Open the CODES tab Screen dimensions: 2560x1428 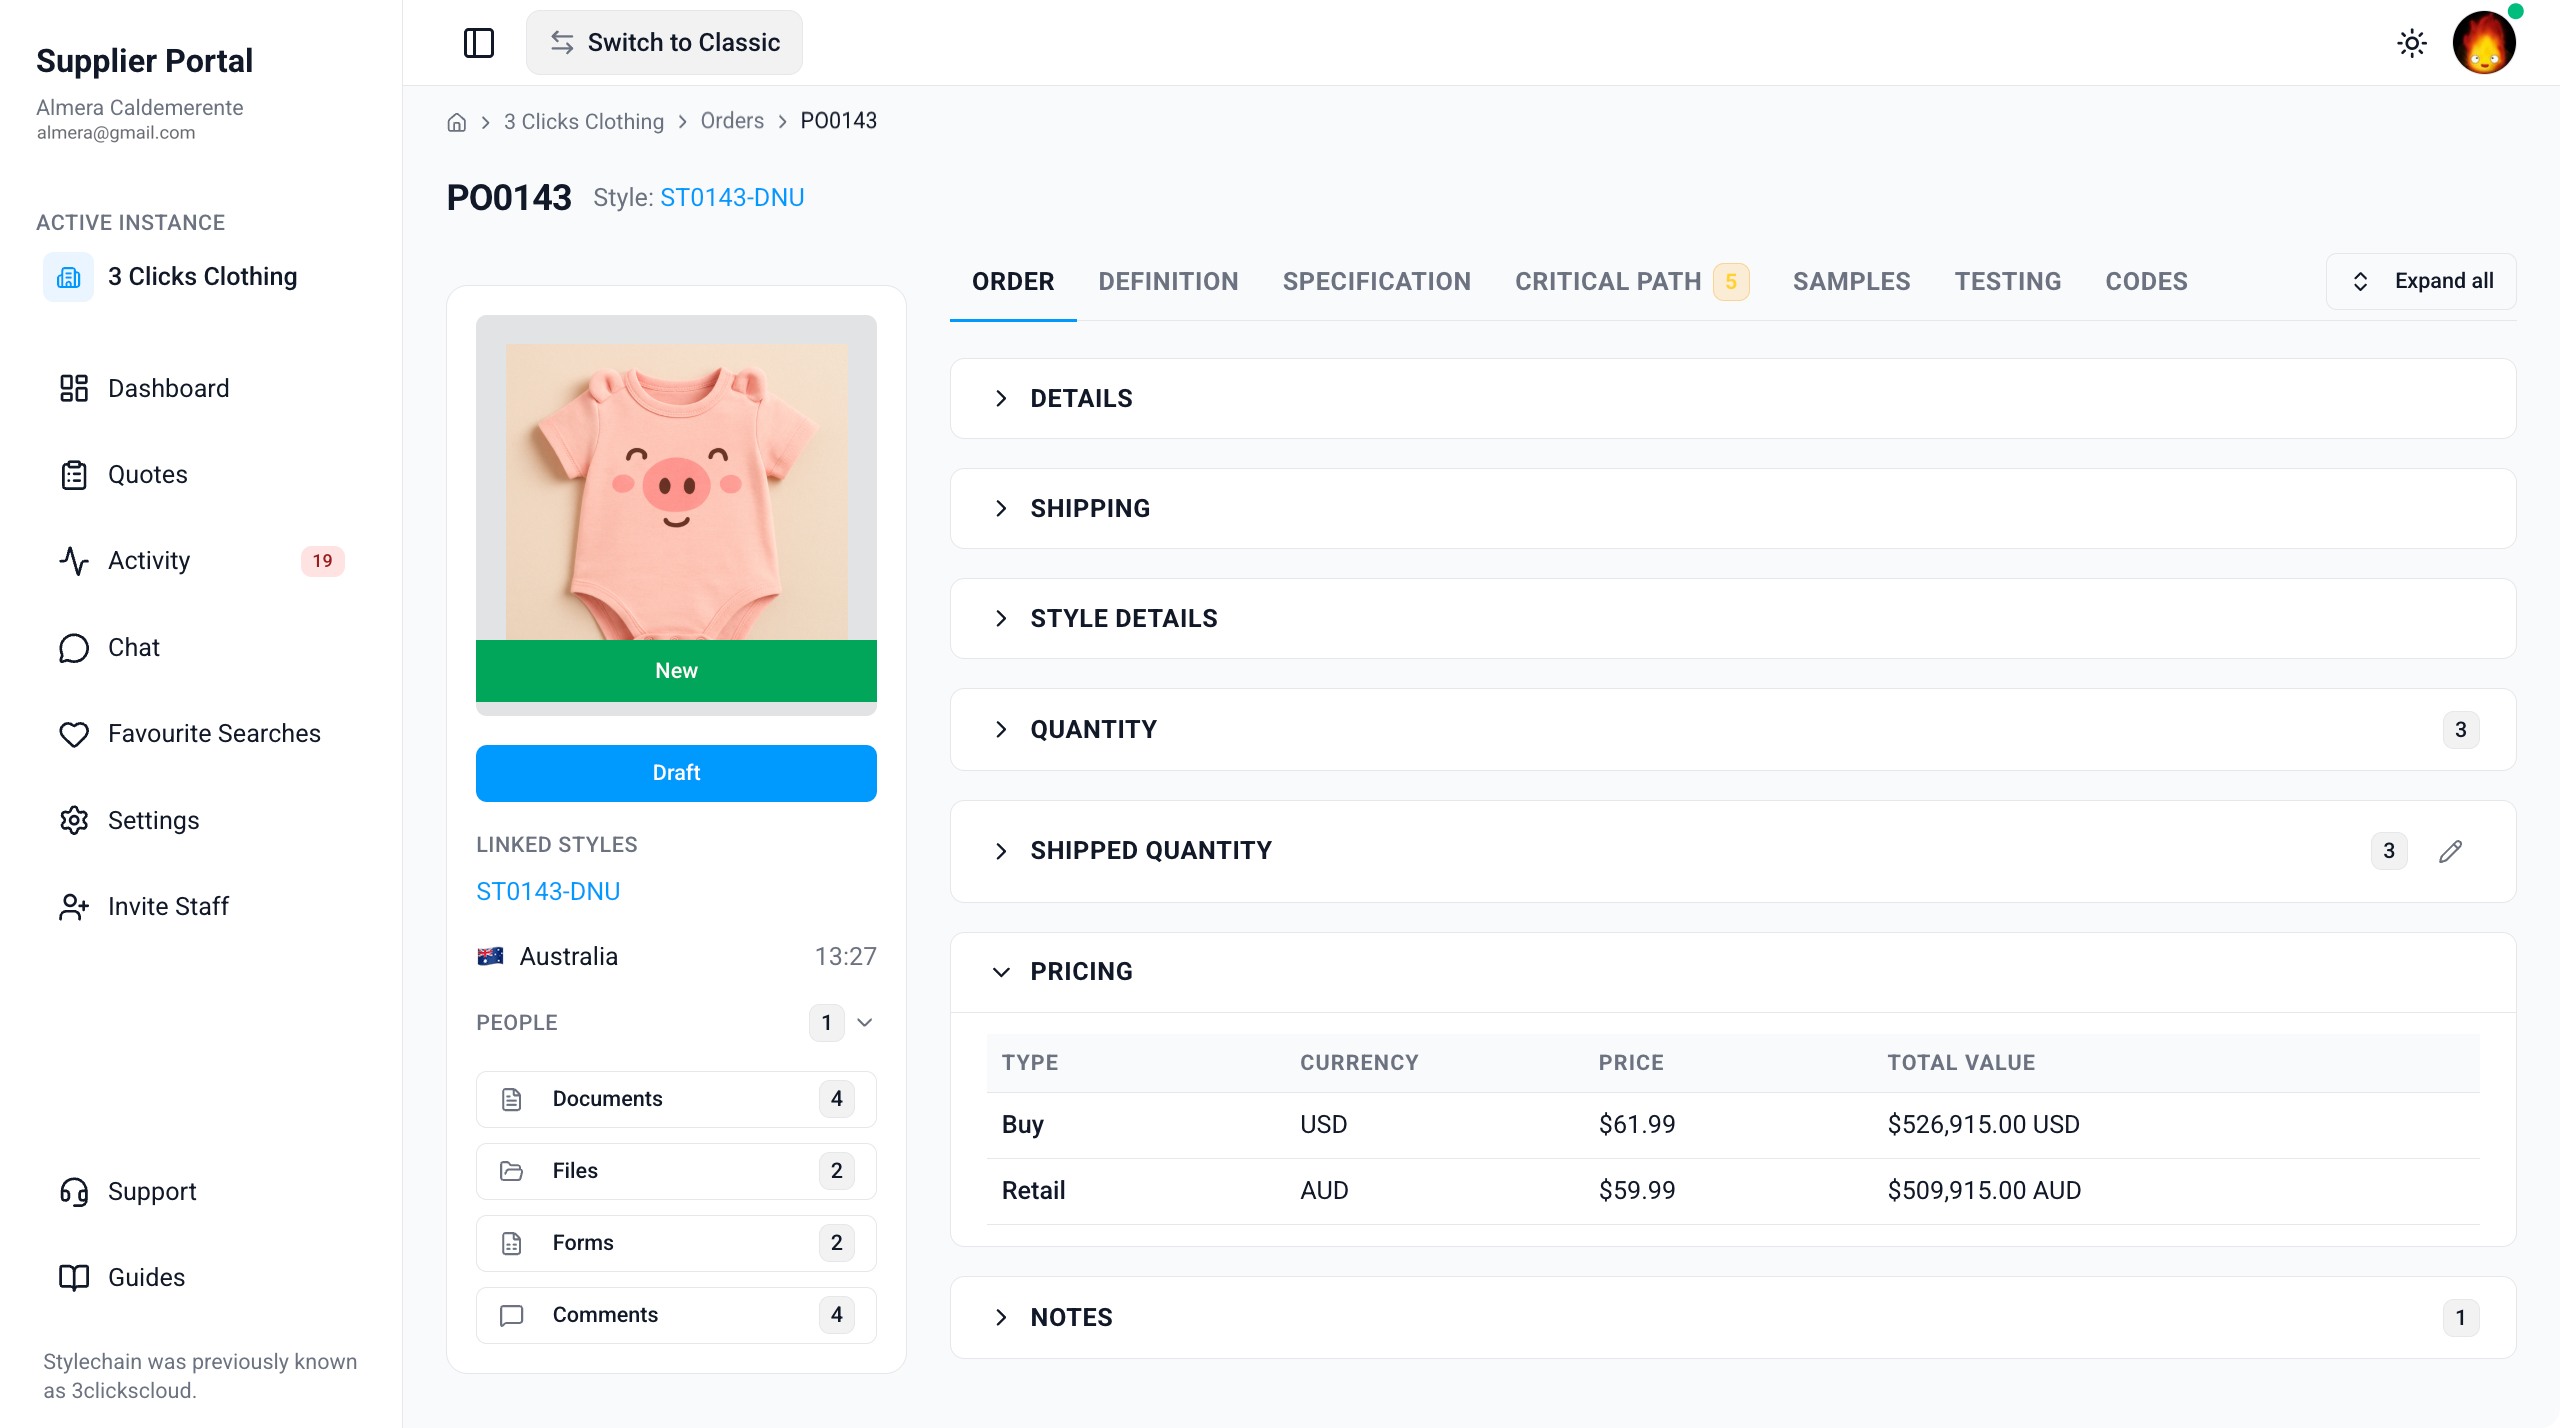2146,281
